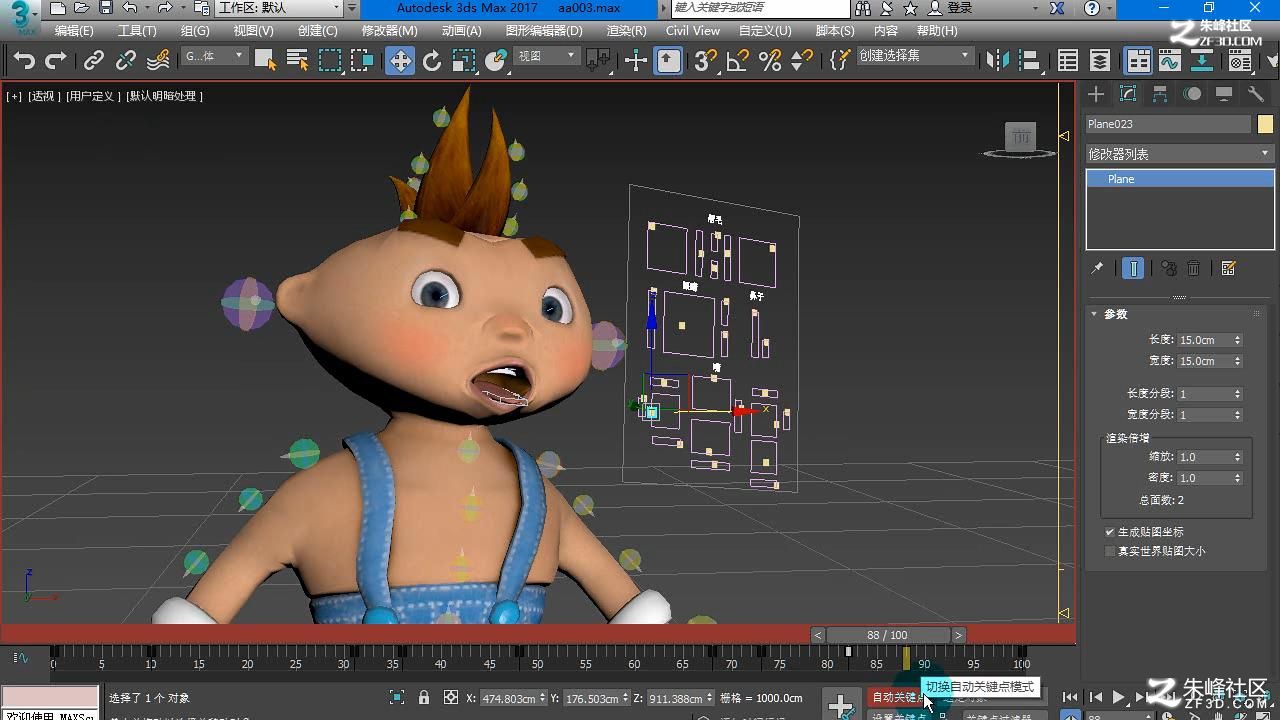Screen dimensions: 1280x720
Task: Open the Render Setup icon
Action: tap(1240, 61)
